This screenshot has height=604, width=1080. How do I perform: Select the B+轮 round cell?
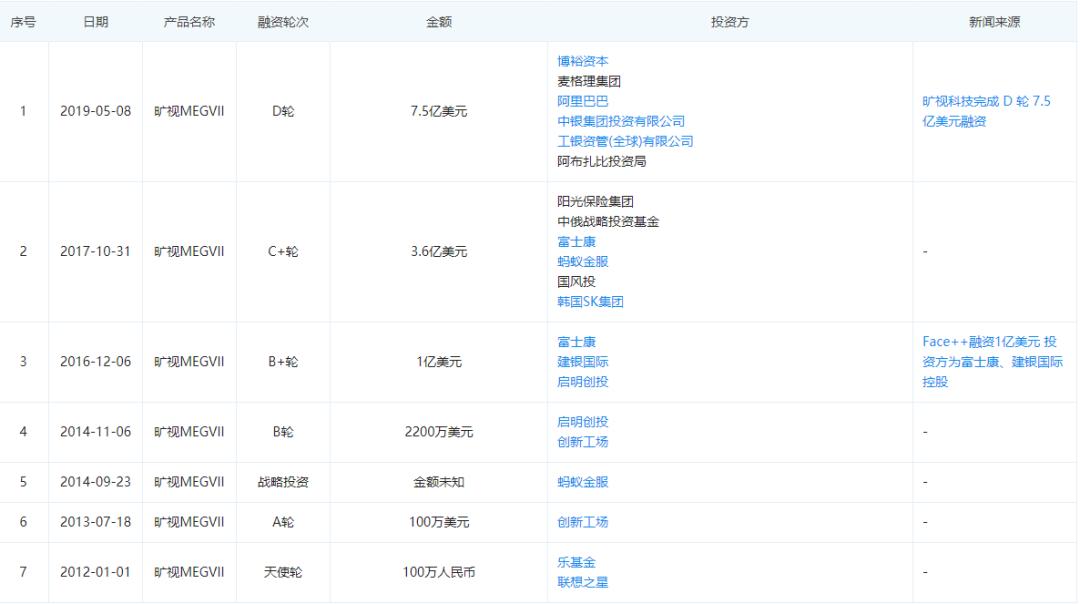point(282,362)
